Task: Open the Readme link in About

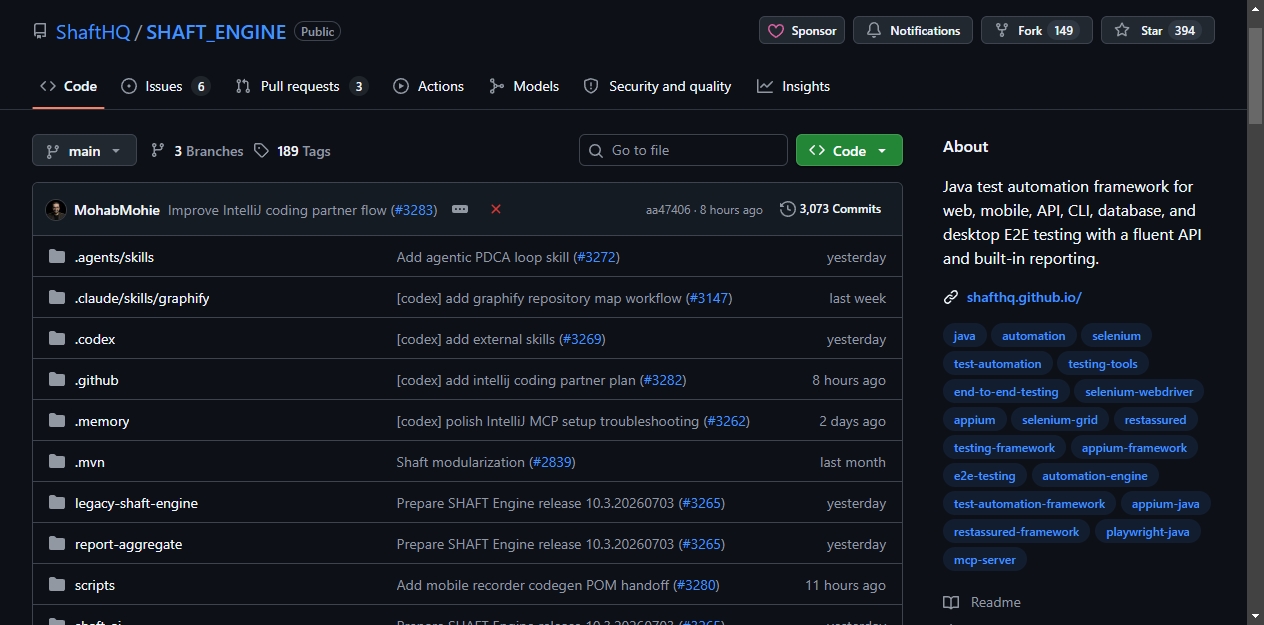Action: (x=983, y=602)
